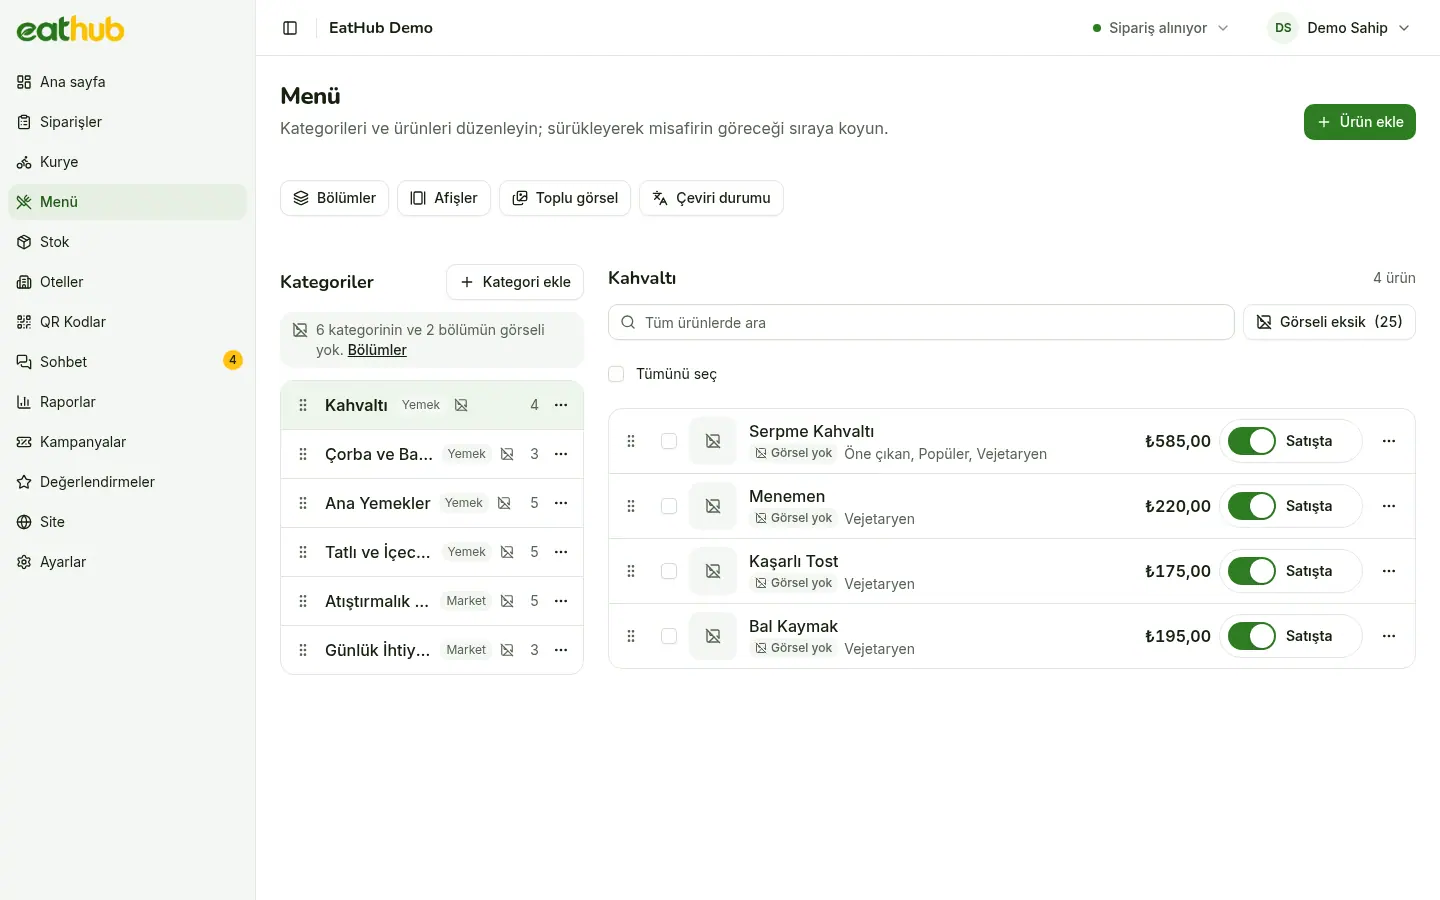Click the drag handle for Tatlı ve İçecek category
This screenshot has height=900, width=1440.
coord(303,552)
